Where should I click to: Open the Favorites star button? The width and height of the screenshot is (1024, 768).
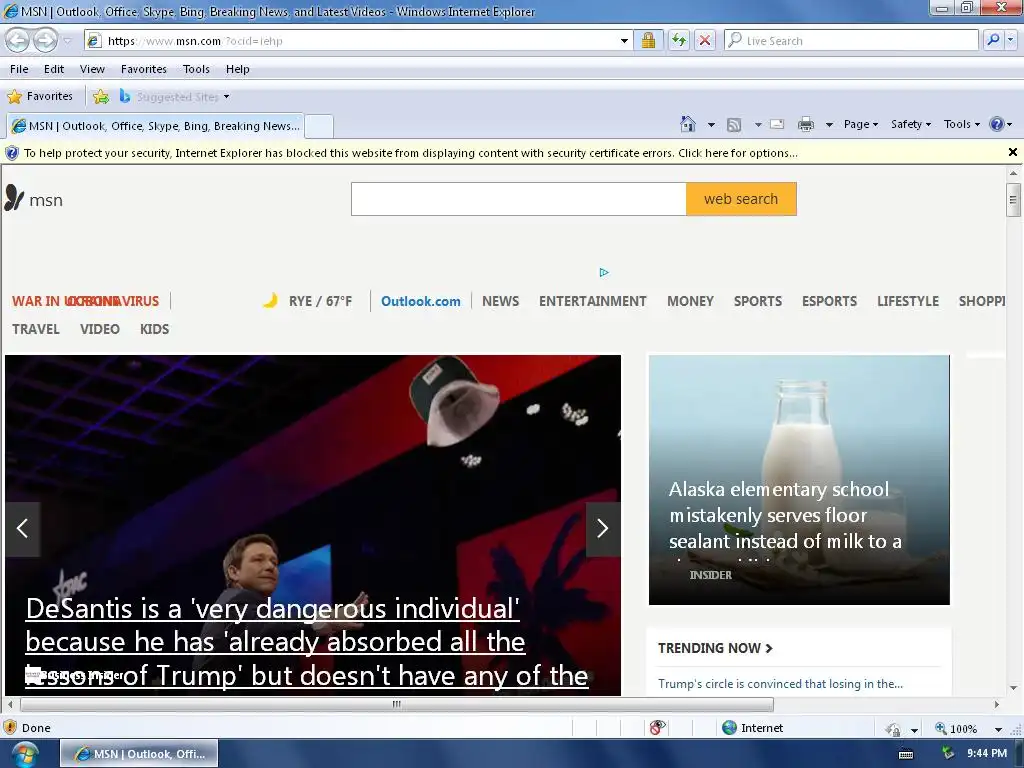pyautogui.click(x=40, y=96)
